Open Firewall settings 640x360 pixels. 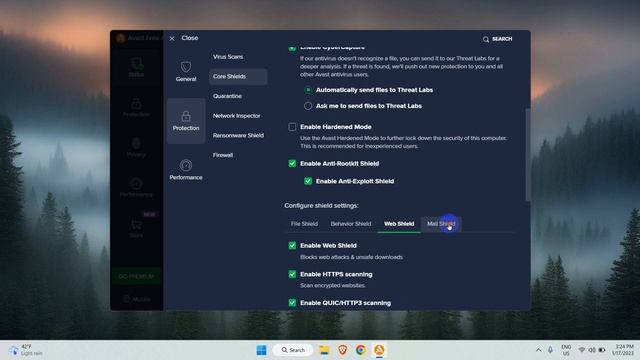[x=223, y=155]
